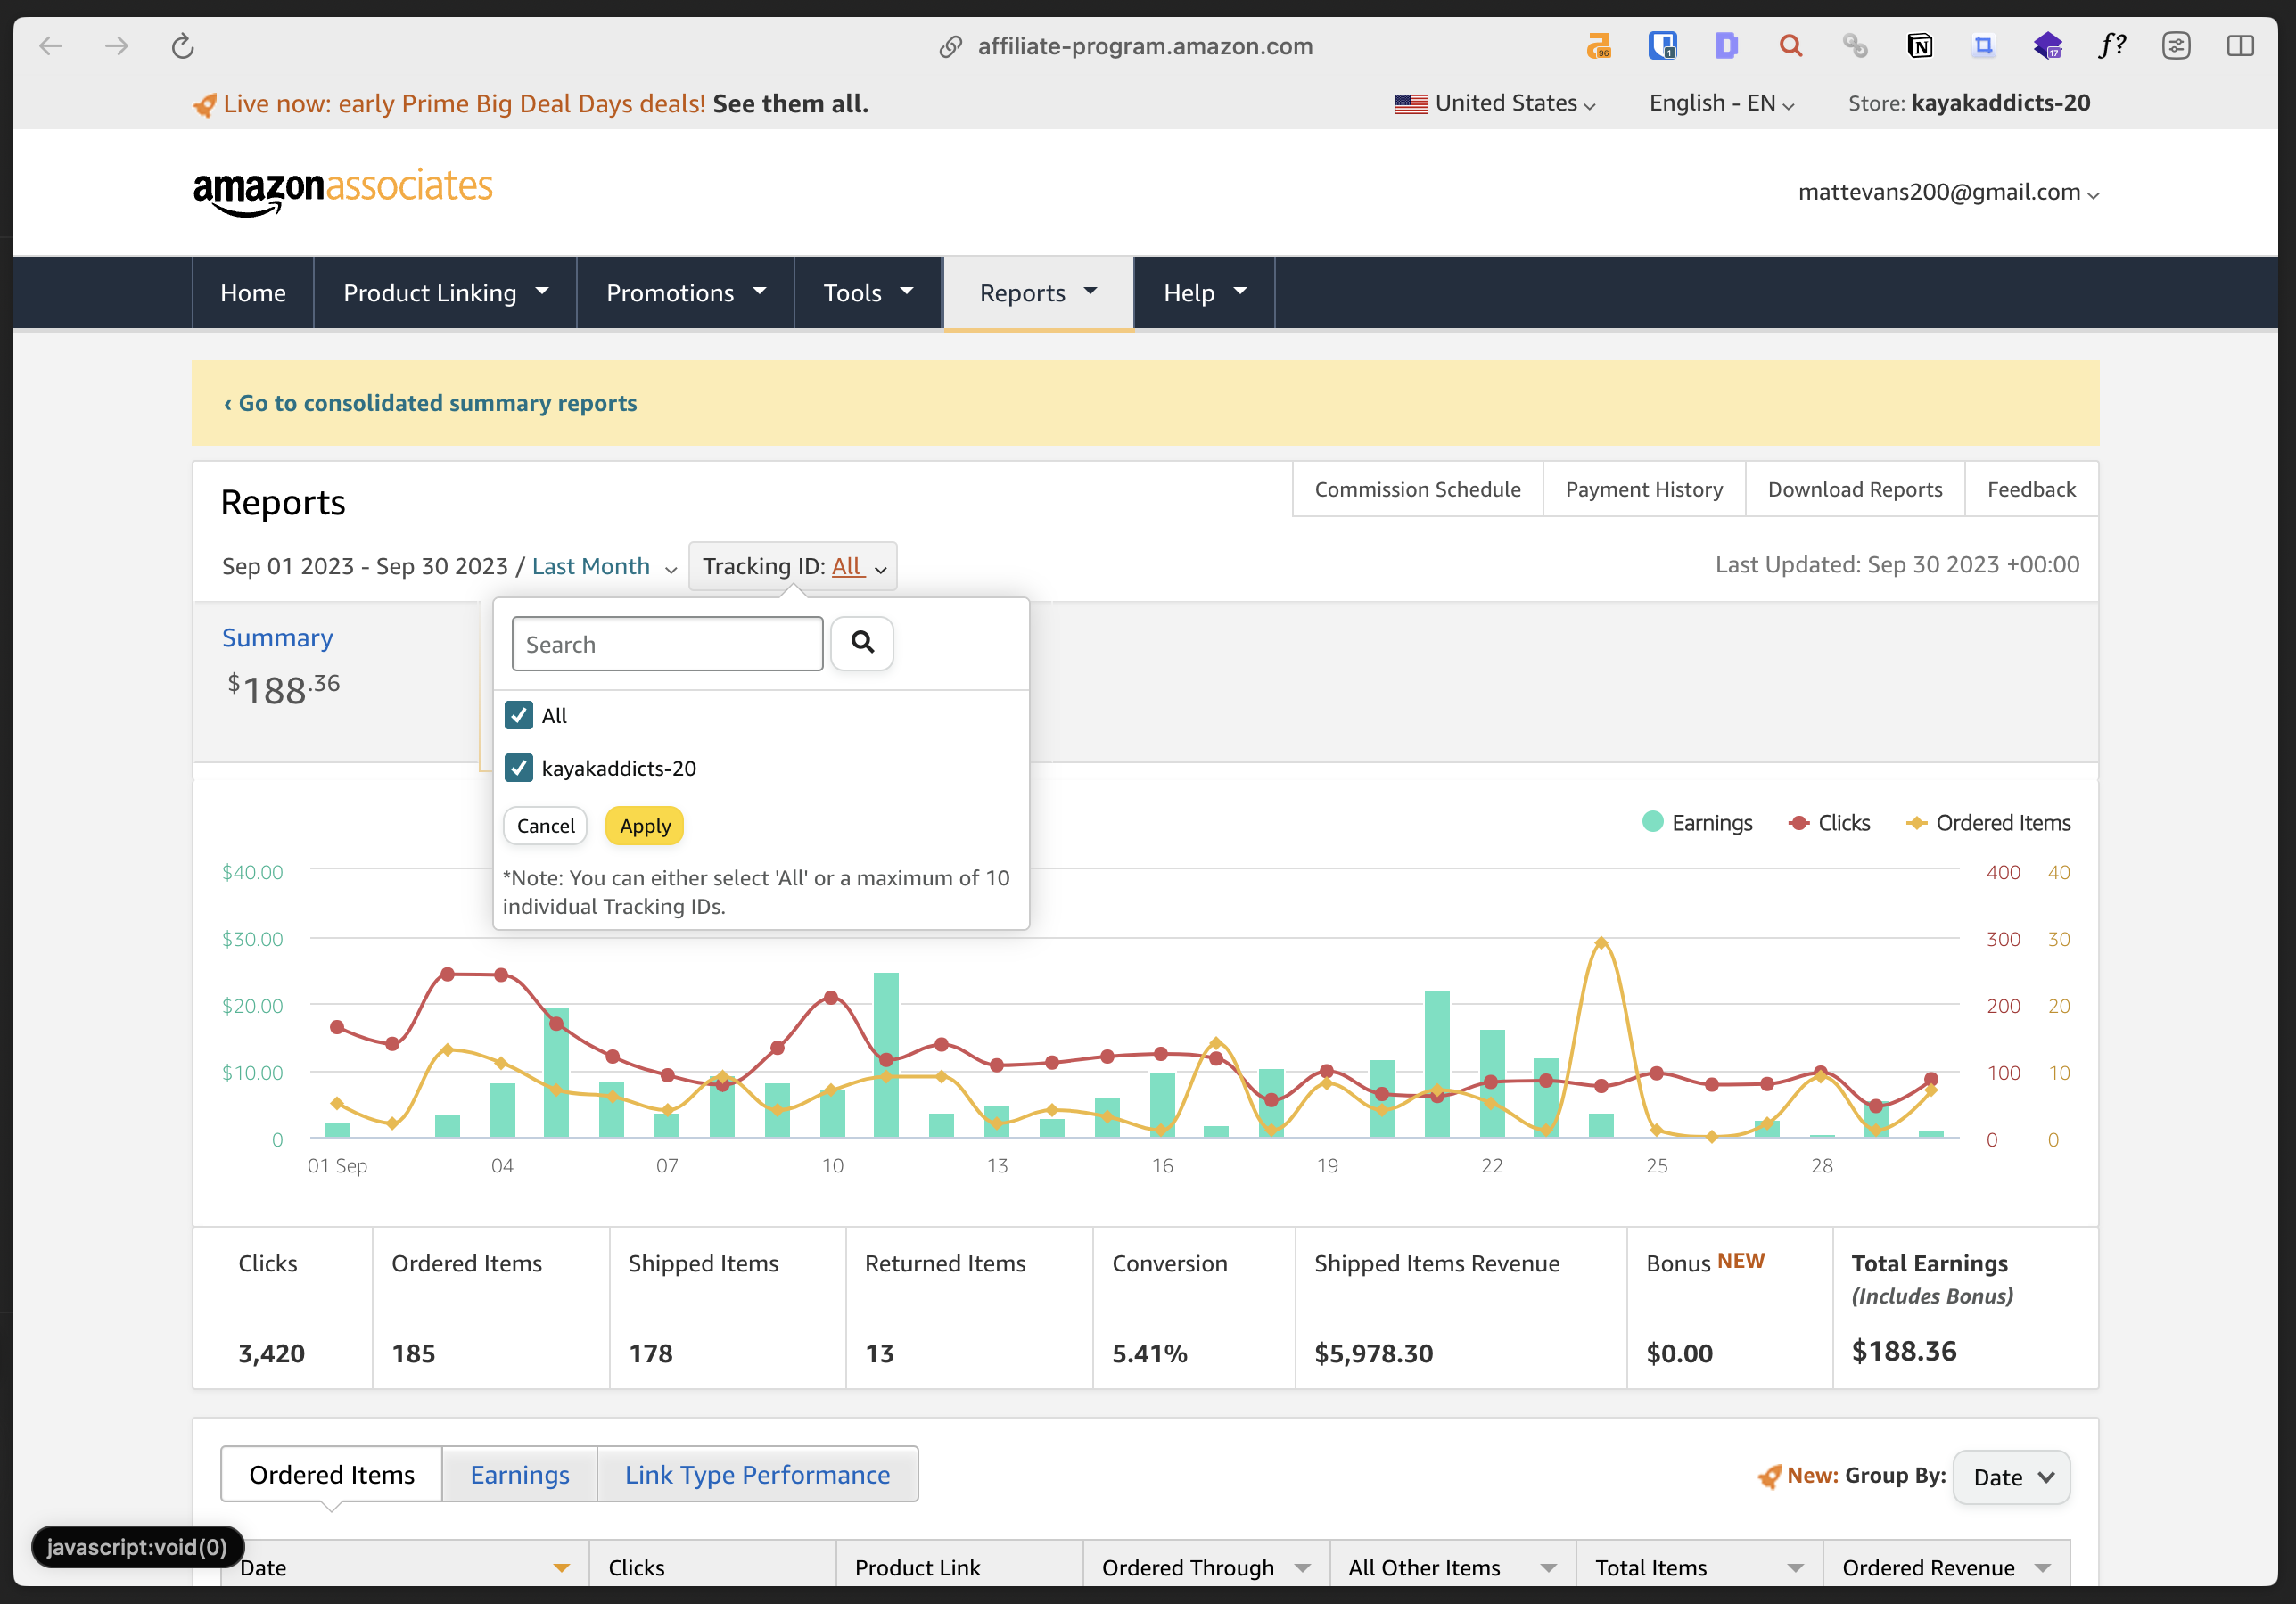The image size is (2296, 1604).
Task: Toggle the Ordered Items series in legend
Action: click(1989, 823)
